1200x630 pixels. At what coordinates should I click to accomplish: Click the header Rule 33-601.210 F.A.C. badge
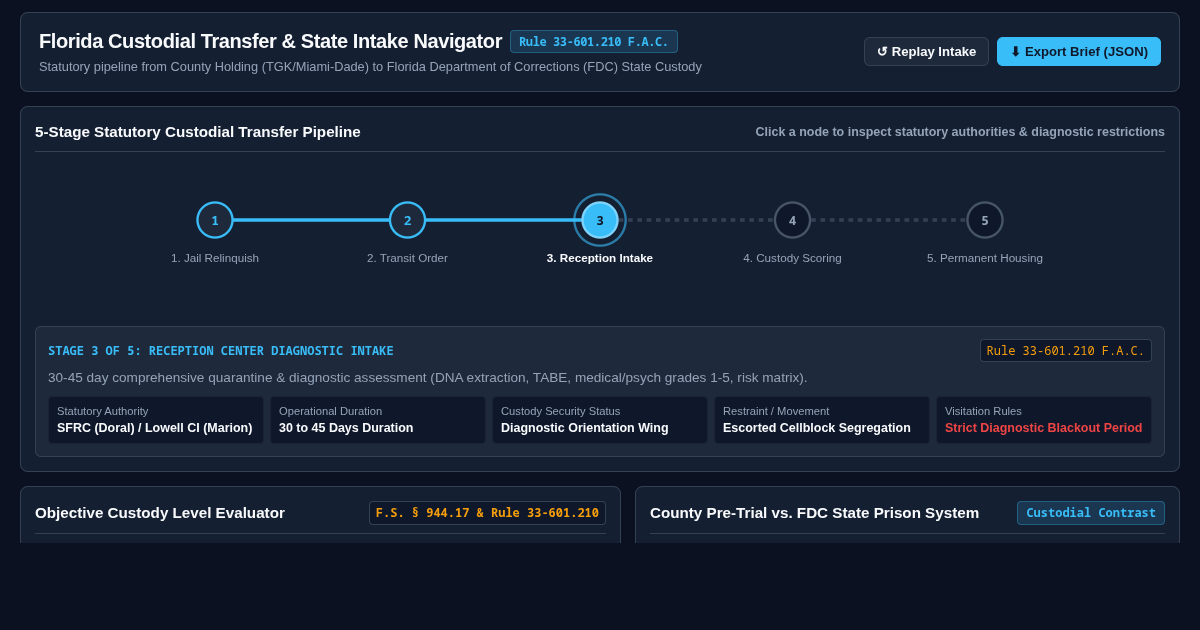coord(594,42)
